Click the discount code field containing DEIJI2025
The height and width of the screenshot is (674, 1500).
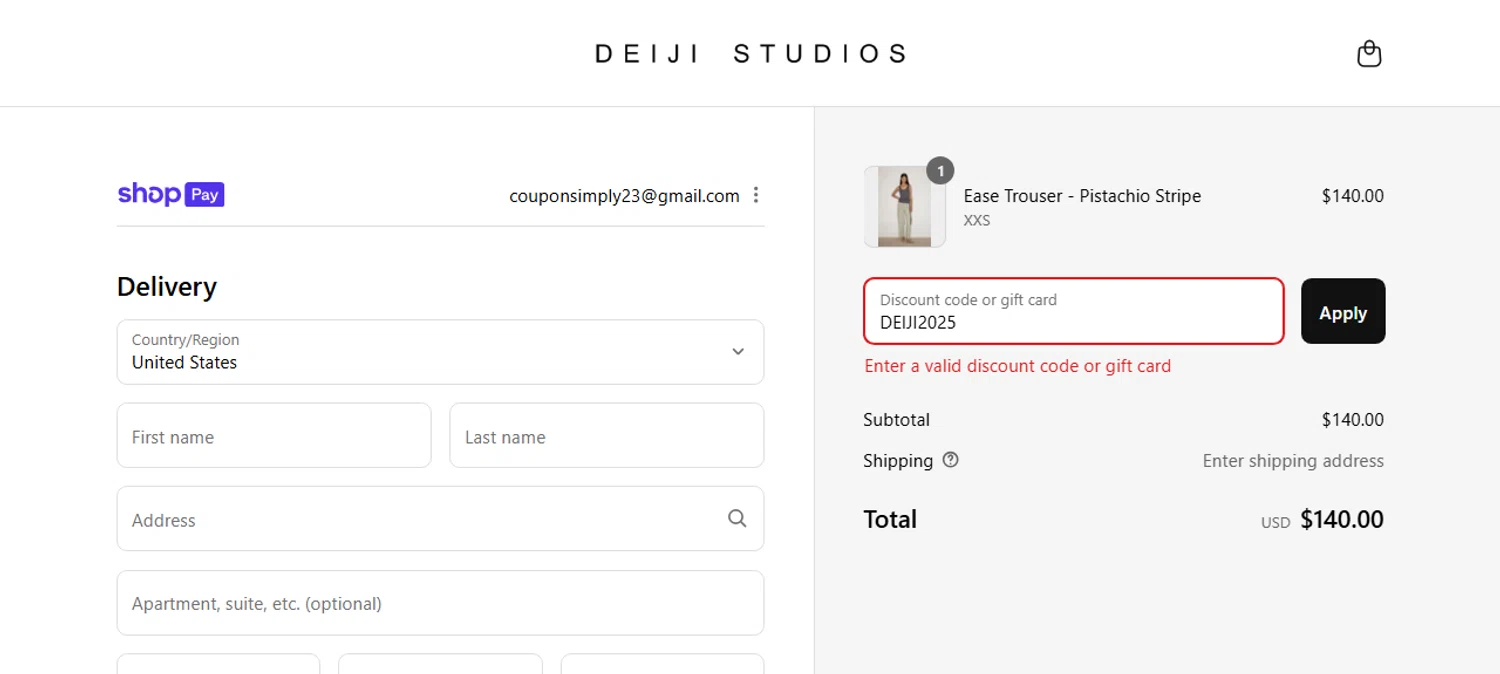click(x=1074, y=311)
